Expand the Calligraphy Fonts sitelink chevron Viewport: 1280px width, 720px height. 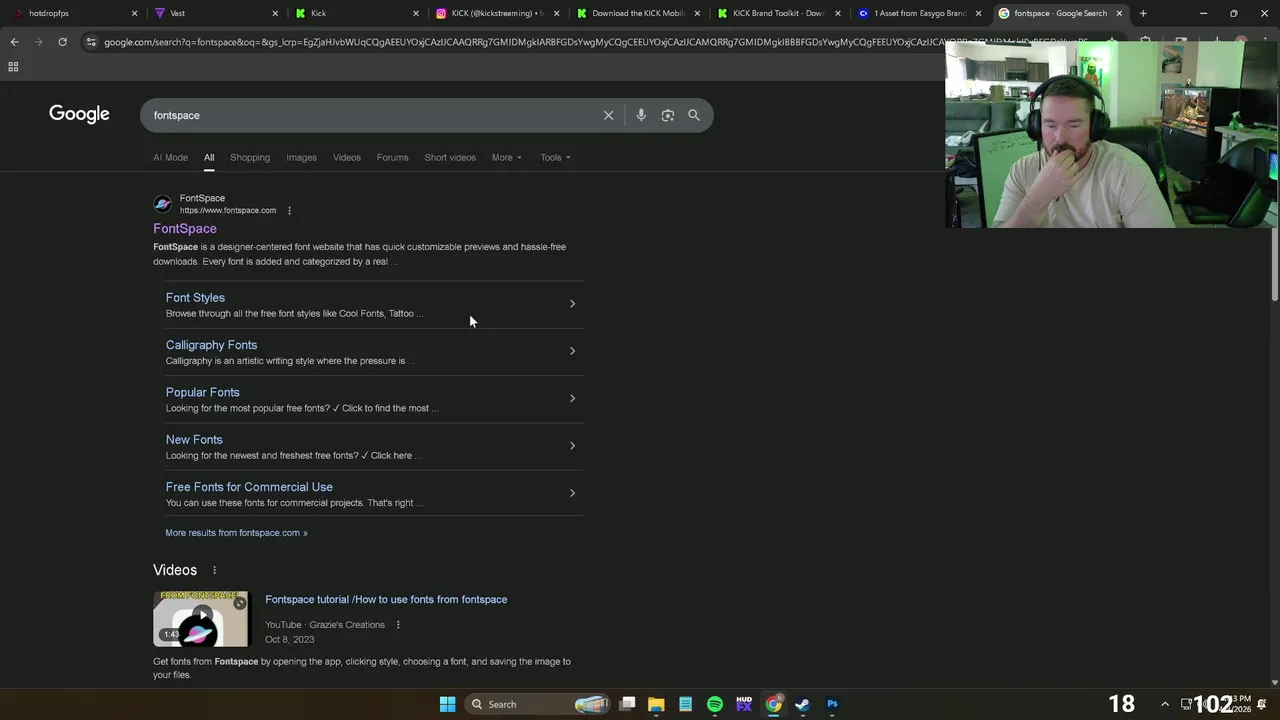[572, 351]
